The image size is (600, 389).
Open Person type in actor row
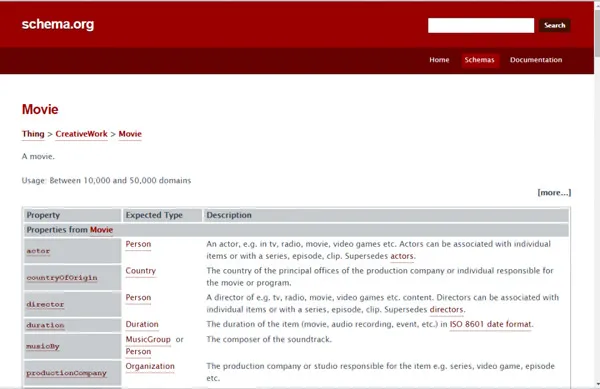[138, 244]
